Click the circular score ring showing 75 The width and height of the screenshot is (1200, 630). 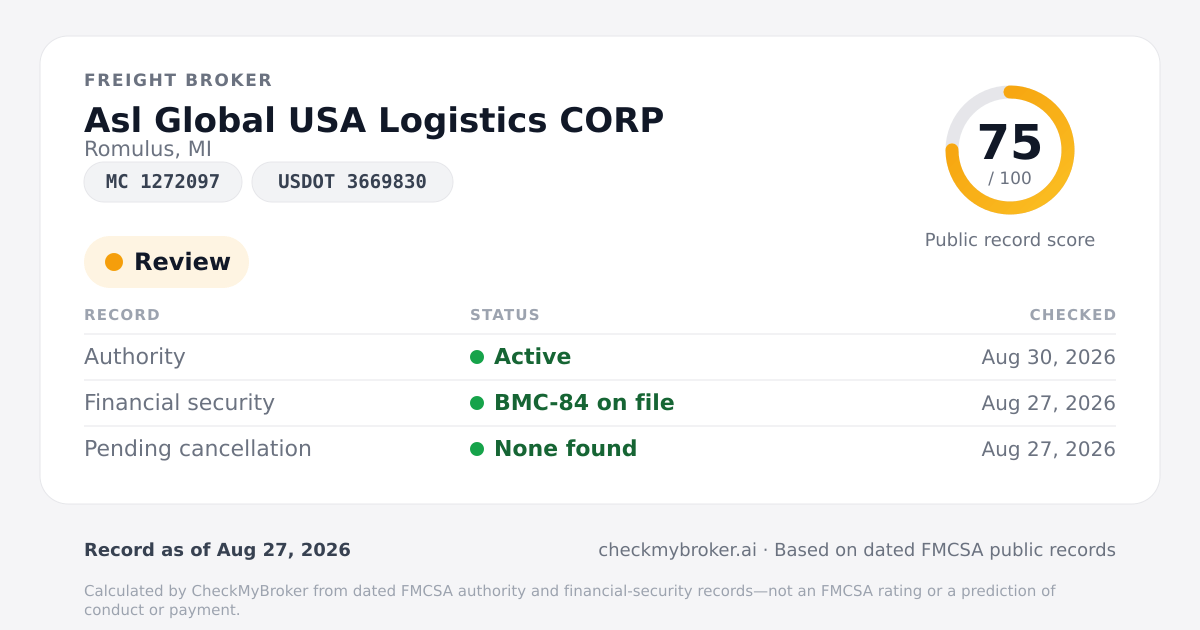[1010, 150]
